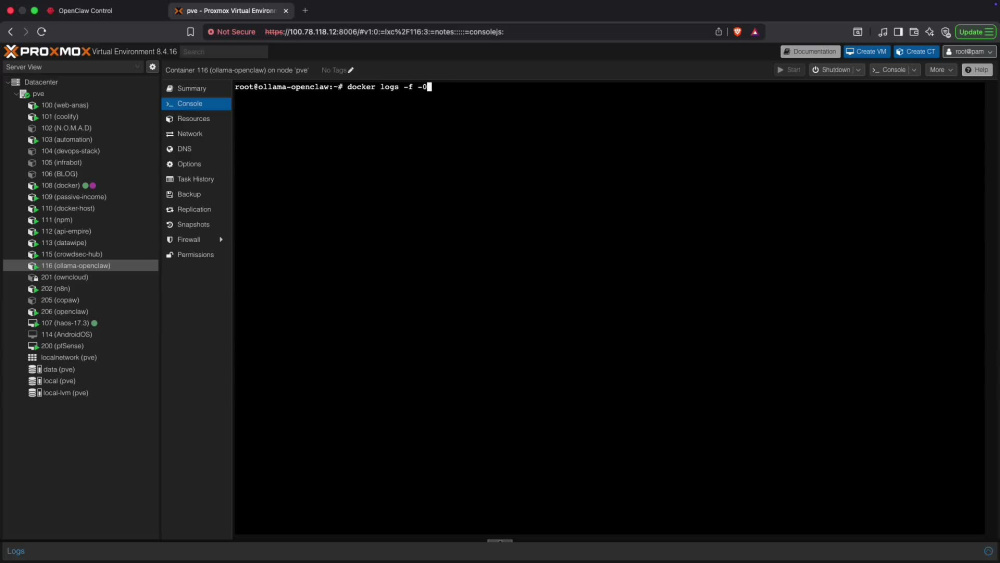Screen dimensions: 1000x563
Task: Select container 206 (openclaw)
Action: [x=64, y=312]
